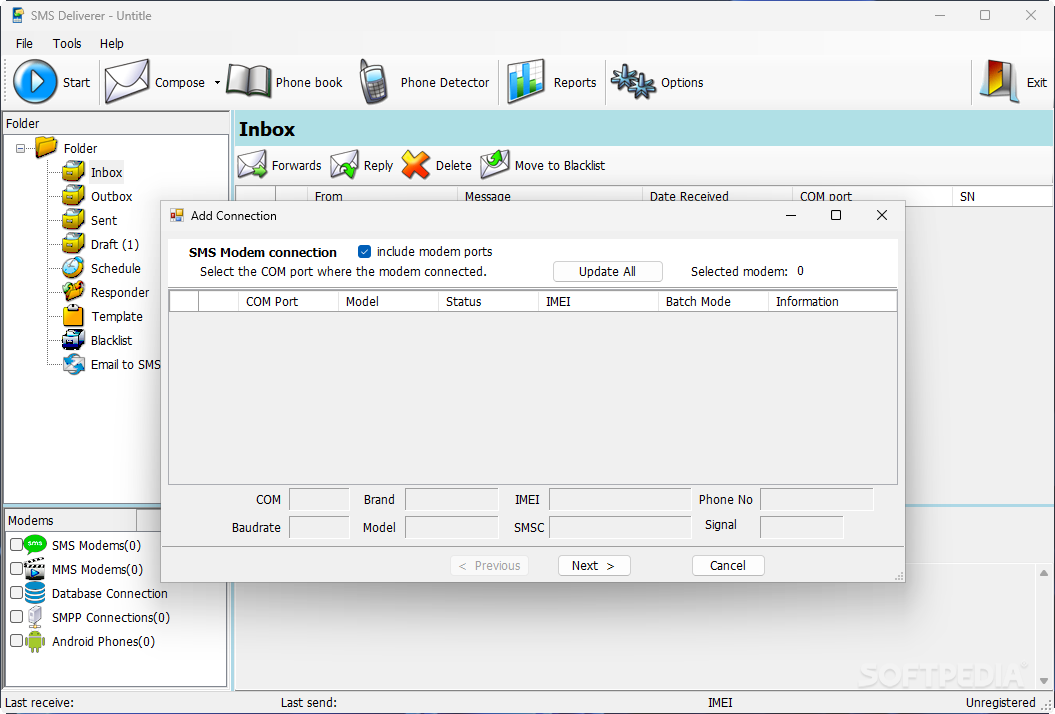The width and height of the screenshot is (1055, 714).
Task: Open Email to SMS item
Action: click(125, 365)
